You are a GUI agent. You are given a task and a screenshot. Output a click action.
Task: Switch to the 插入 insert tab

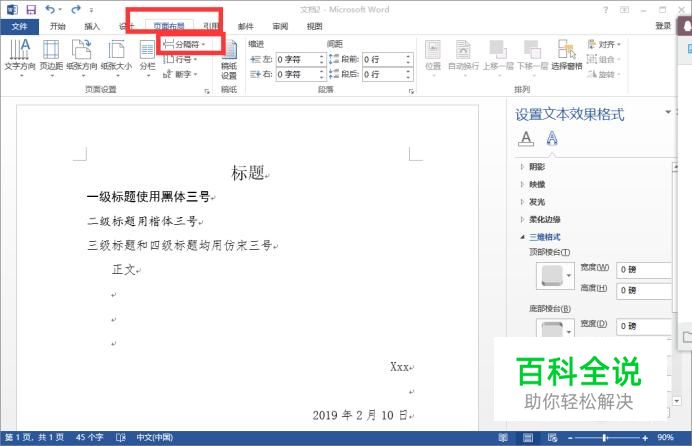(x=92, y=26)
